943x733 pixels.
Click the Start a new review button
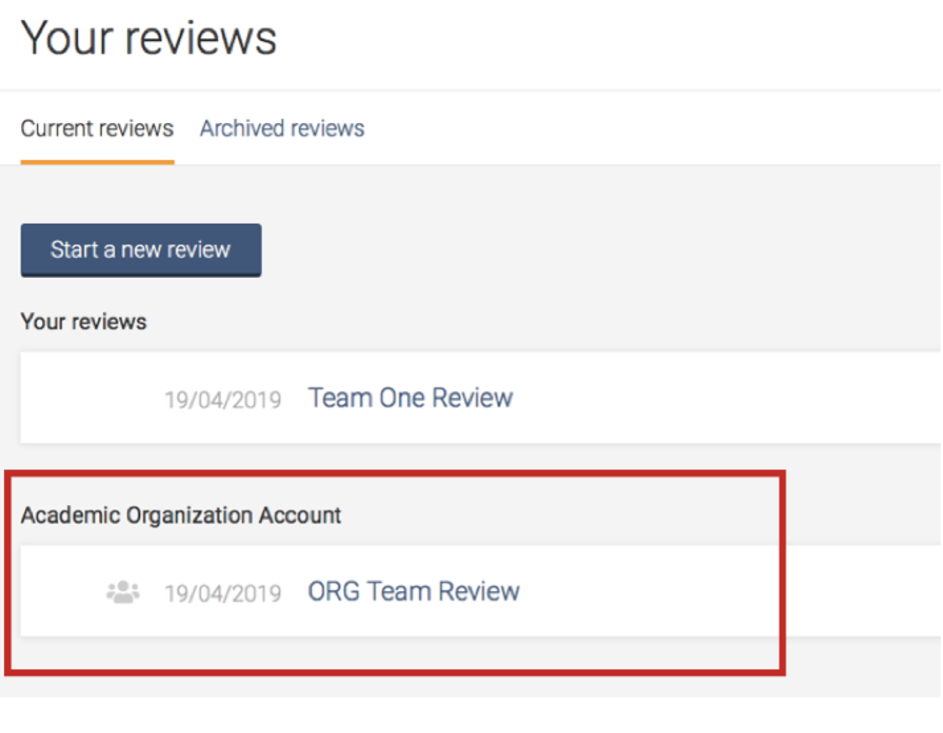point(141,250)
